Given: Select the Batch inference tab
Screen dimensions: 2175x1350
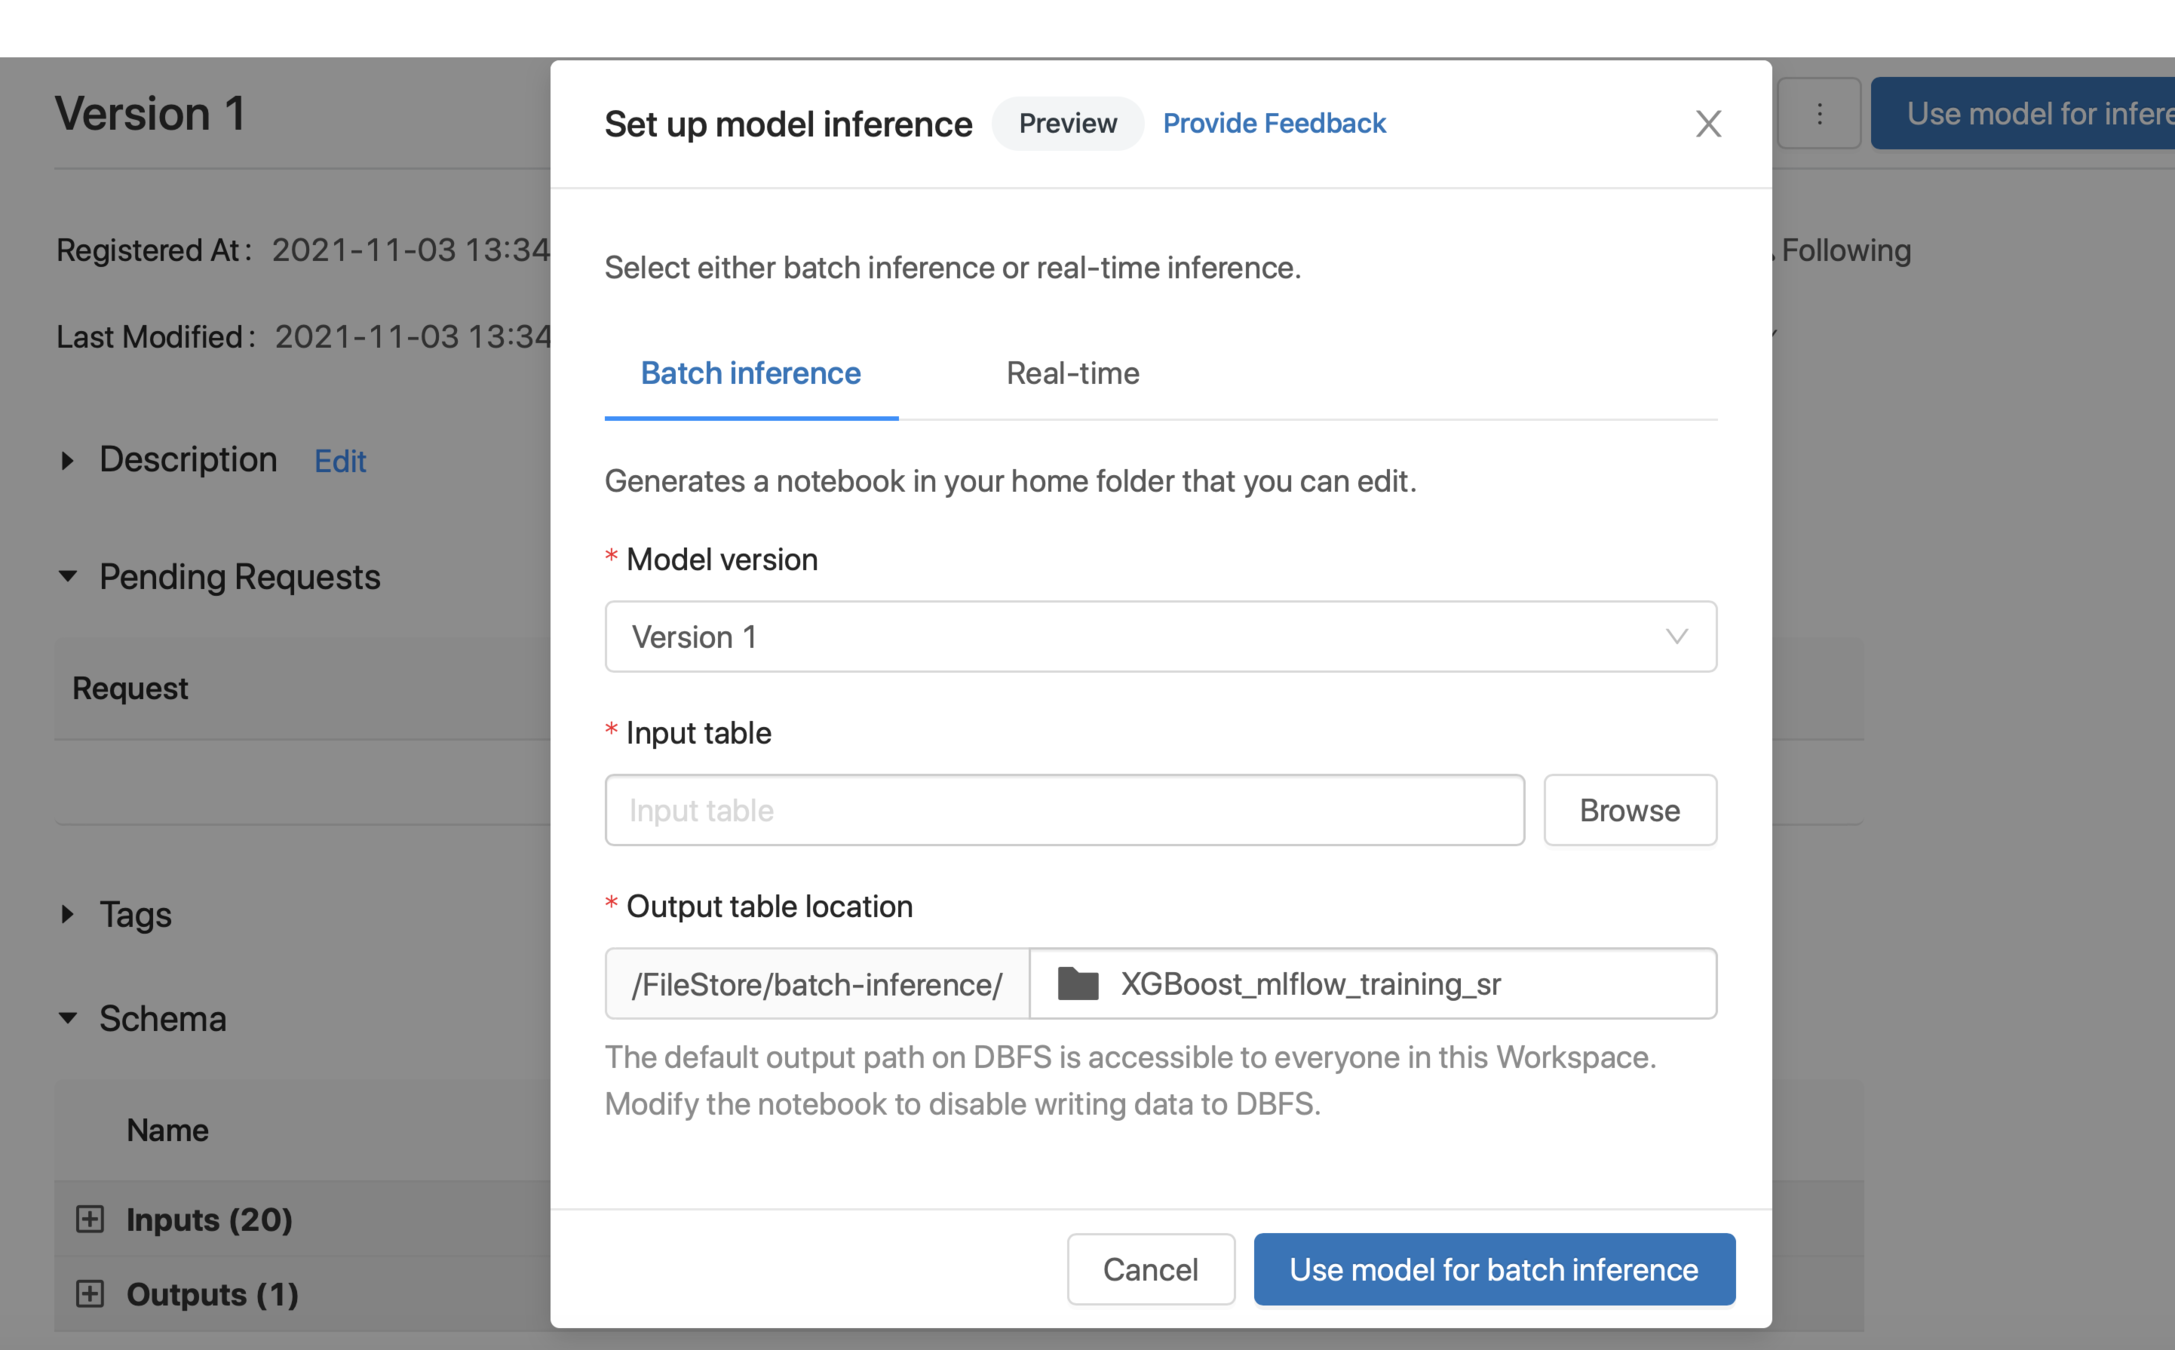Looking at the screenshot, I should coord(750,374).
